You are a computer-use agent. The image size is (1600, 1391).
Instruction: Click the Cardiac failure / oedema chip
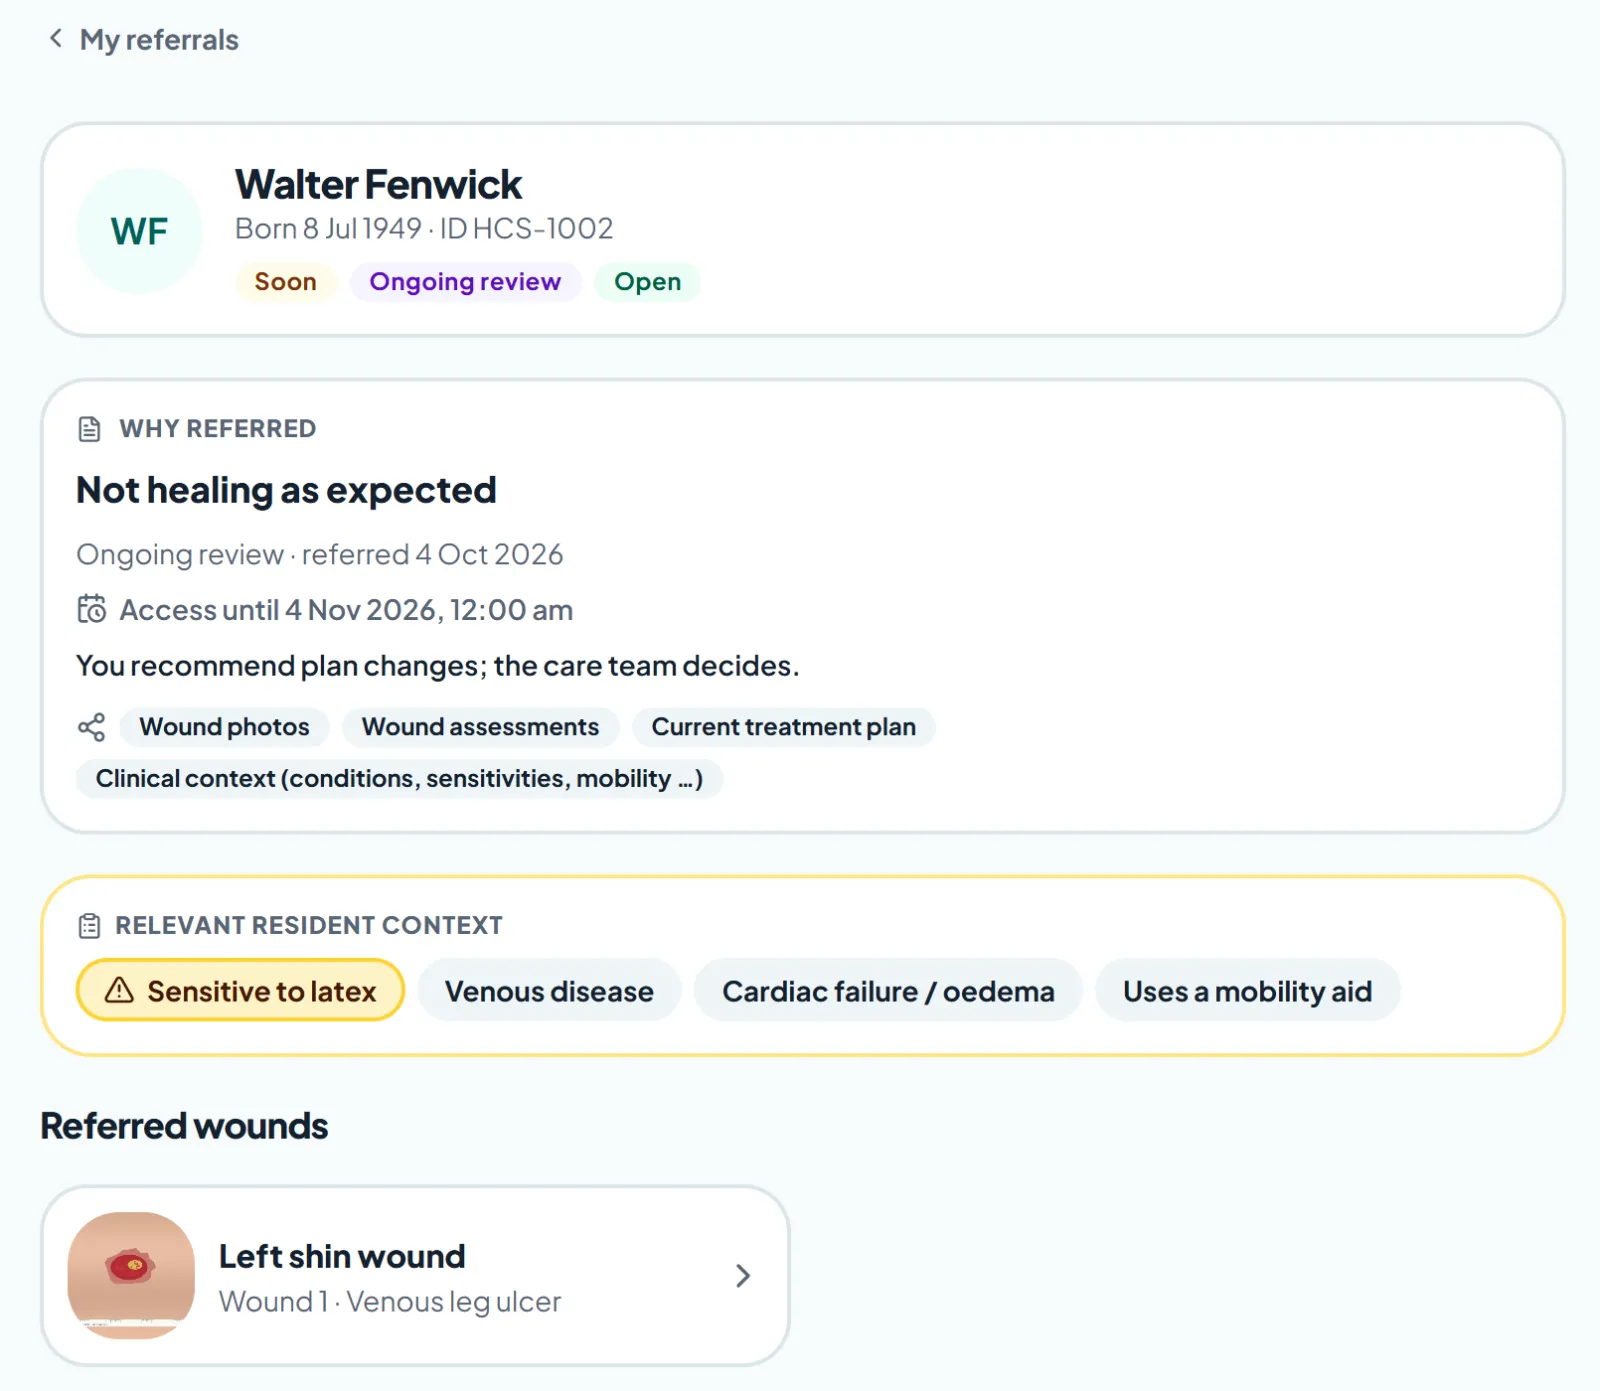(x=888, y=991)
